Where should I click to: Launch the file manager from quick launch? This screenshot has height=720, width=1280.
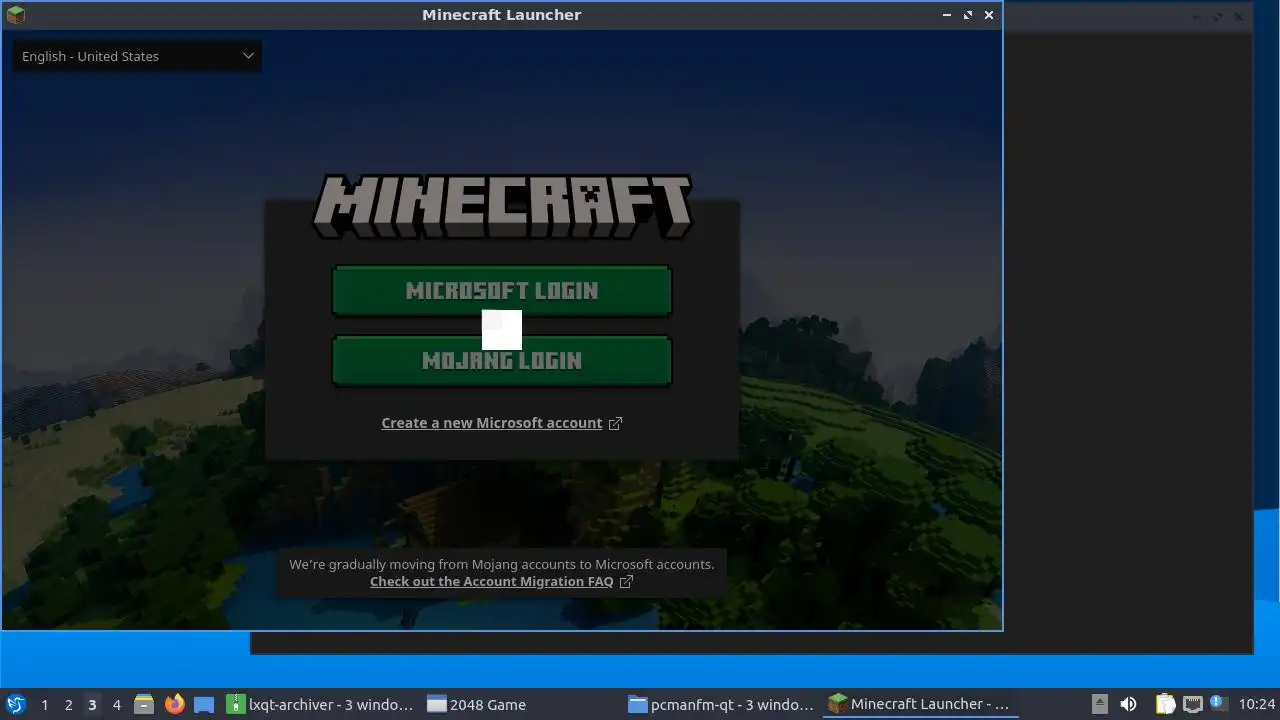point(144,704)
